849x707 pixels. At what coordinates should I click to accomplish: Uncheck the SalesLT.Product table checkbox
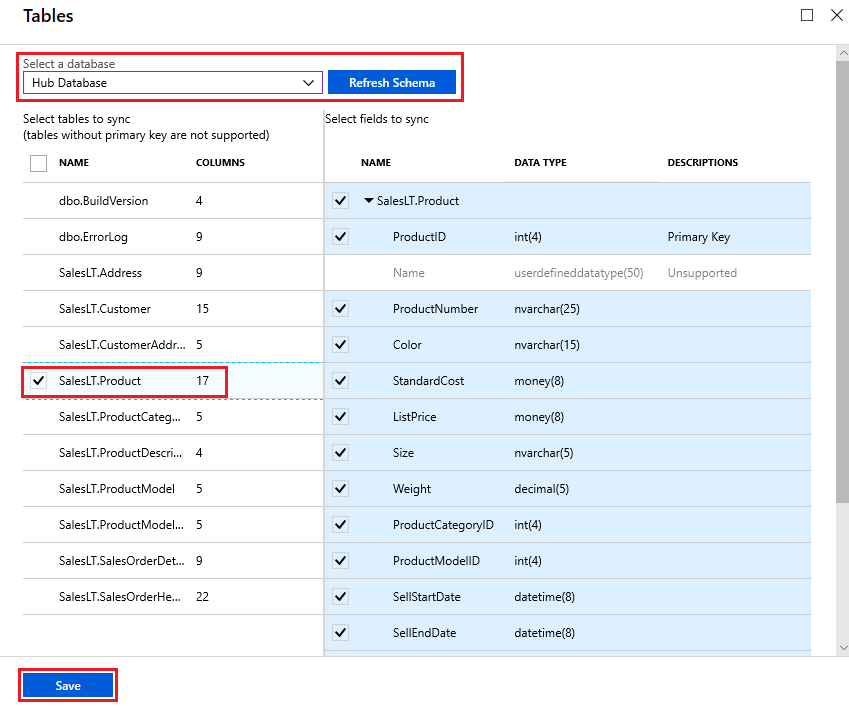(x=37, y=381)
